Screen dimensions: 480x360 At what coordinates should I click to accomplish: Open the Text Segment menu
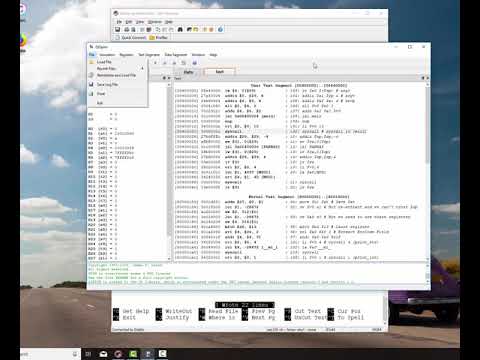(x=149, y=55)
